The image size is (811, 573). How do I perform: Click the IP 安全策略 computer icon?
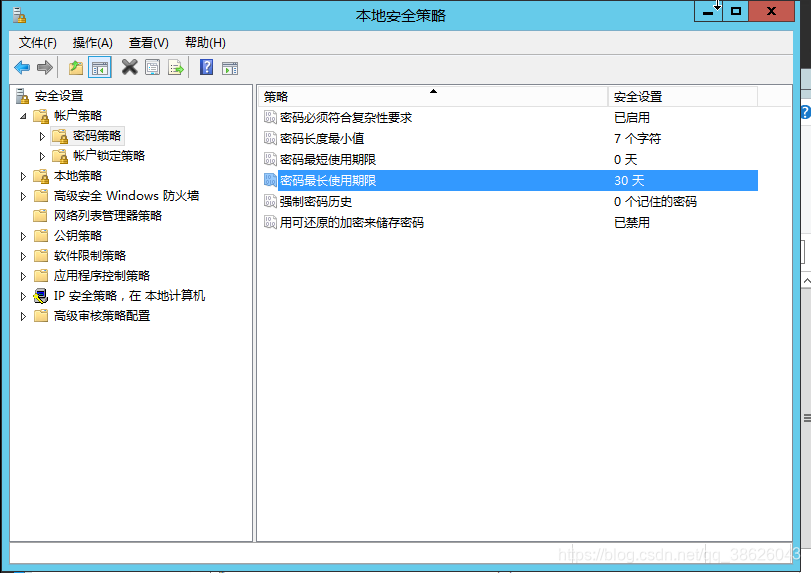point(40,296)
